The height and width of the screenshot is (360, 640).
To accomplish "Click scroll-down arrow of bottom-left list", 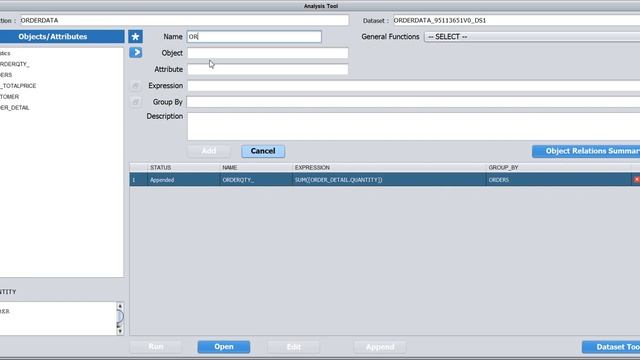I will point(120,331).
